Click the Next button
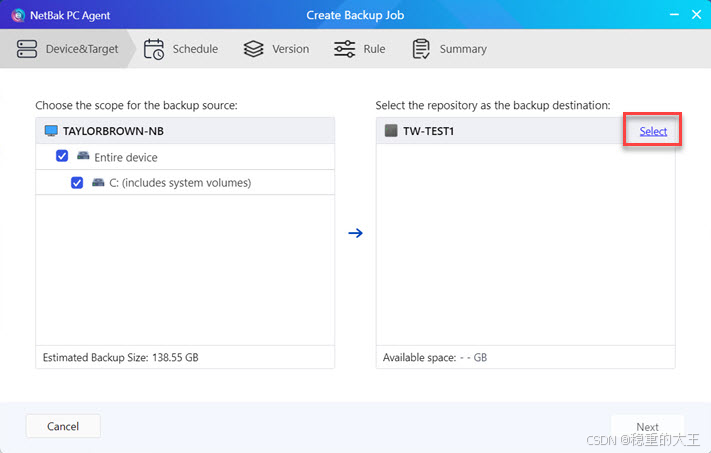 click(x=647, y=427)
